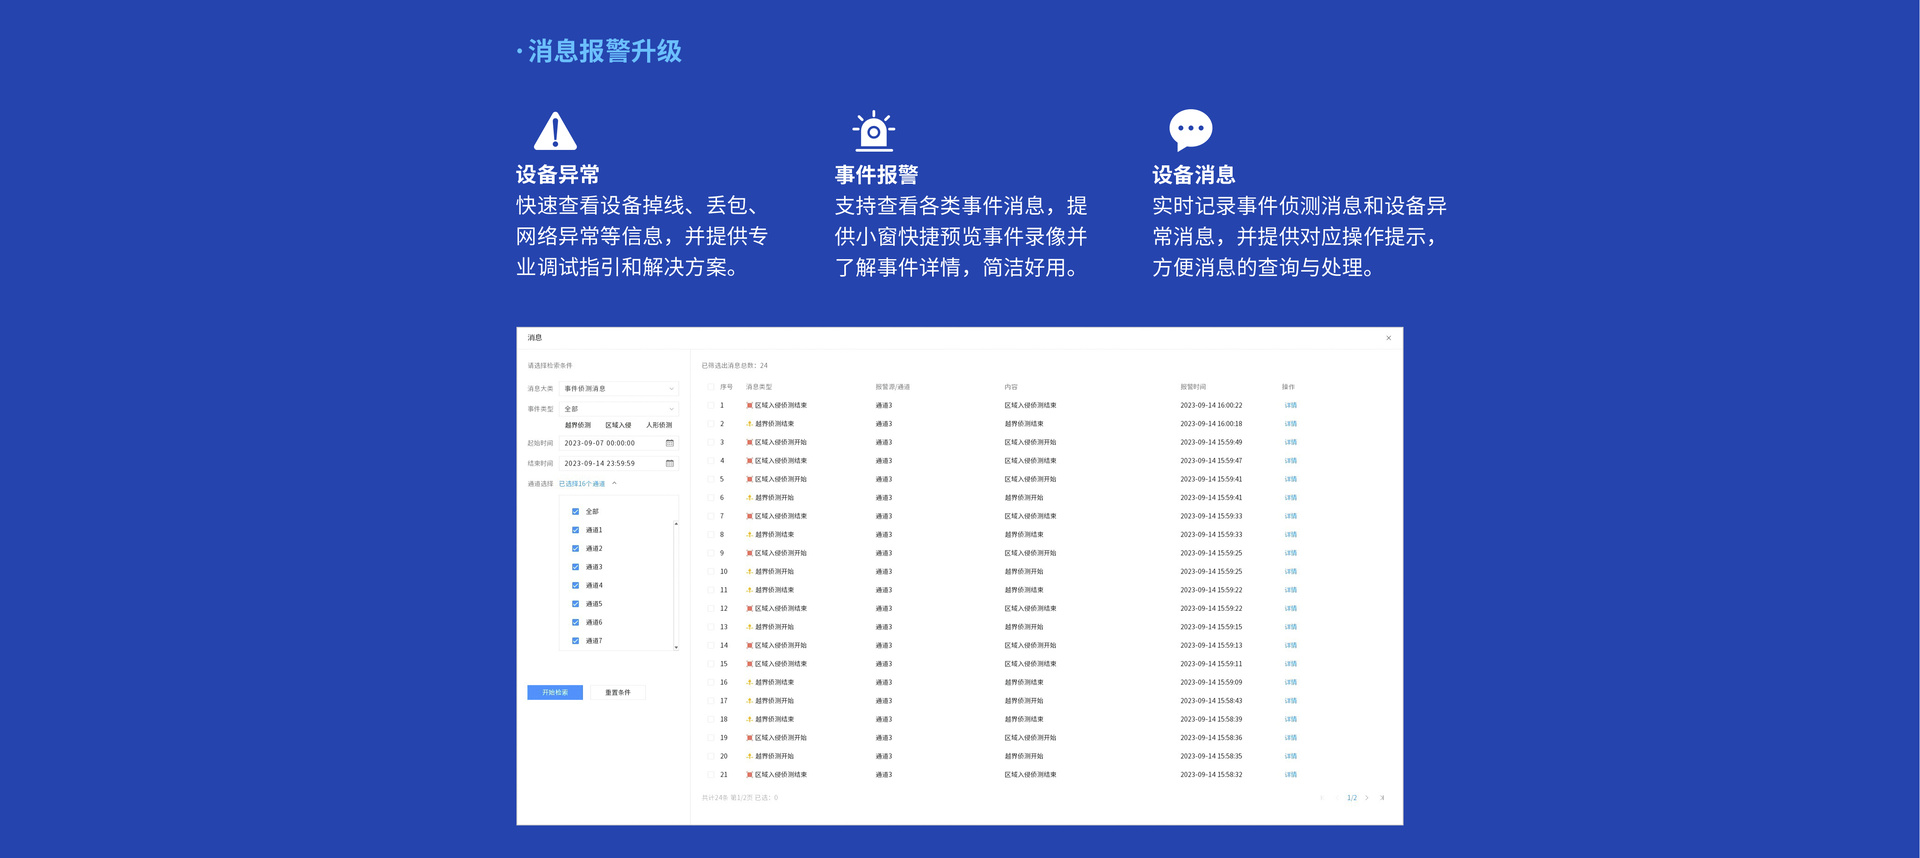Open the calendar picker for 结束时间

(670, 463)
